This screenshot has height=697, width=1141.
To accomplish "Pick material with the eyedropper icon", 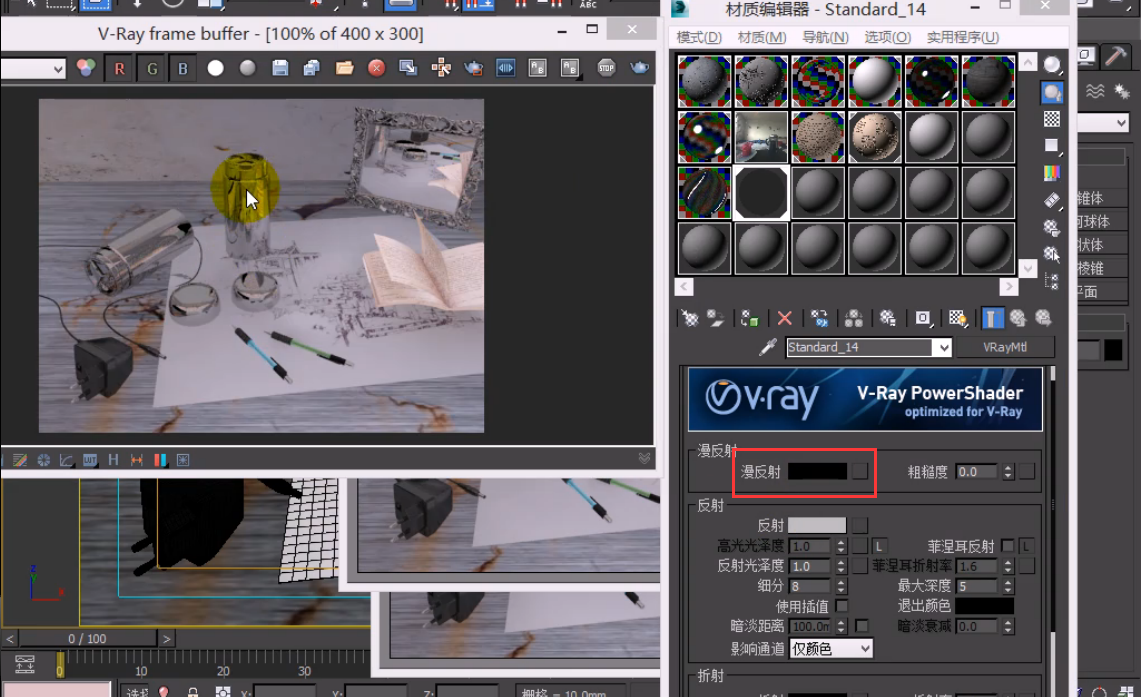I will click(768, 348).
